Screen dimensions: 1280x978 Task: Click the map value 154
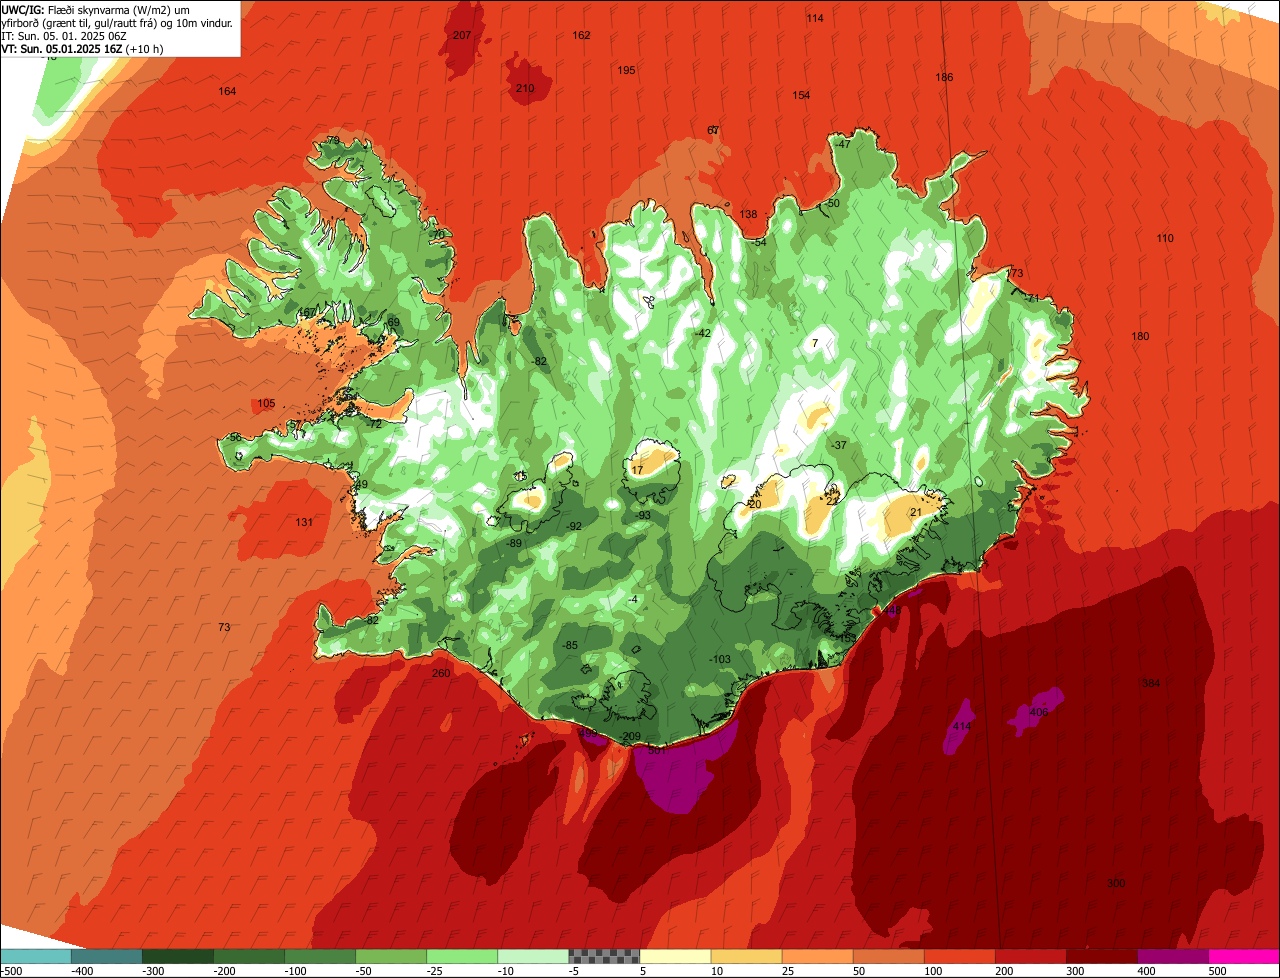pyautogui.click(x=801, y=95)
